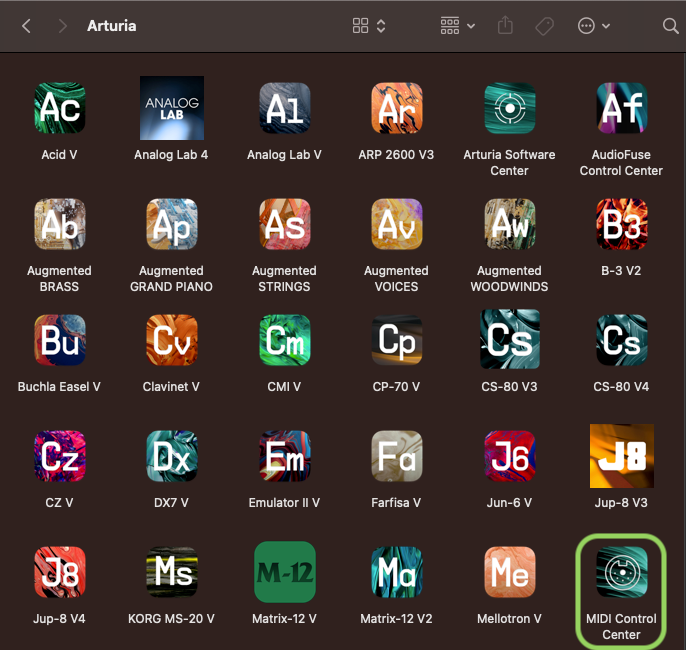Expand the more actions ellipsis menu
Screen dimensions: 686x650
point(594,26)
